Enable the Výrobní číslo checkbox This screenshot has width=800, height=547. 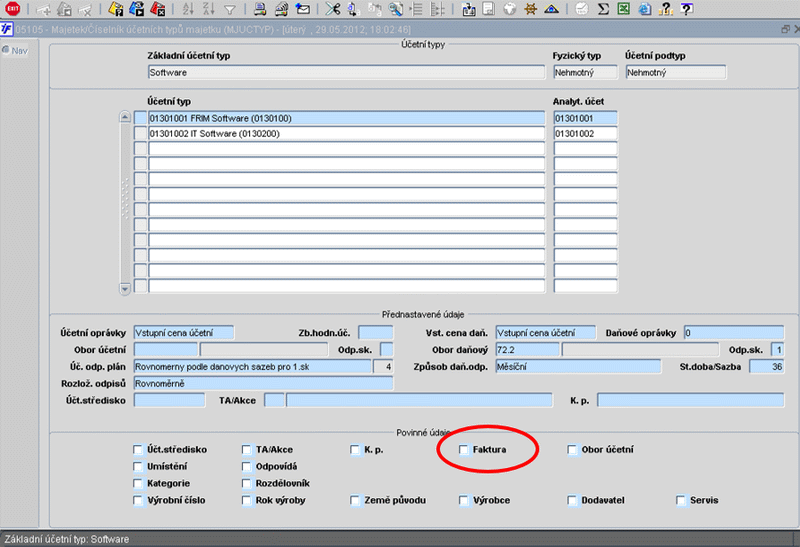(137, 500)
